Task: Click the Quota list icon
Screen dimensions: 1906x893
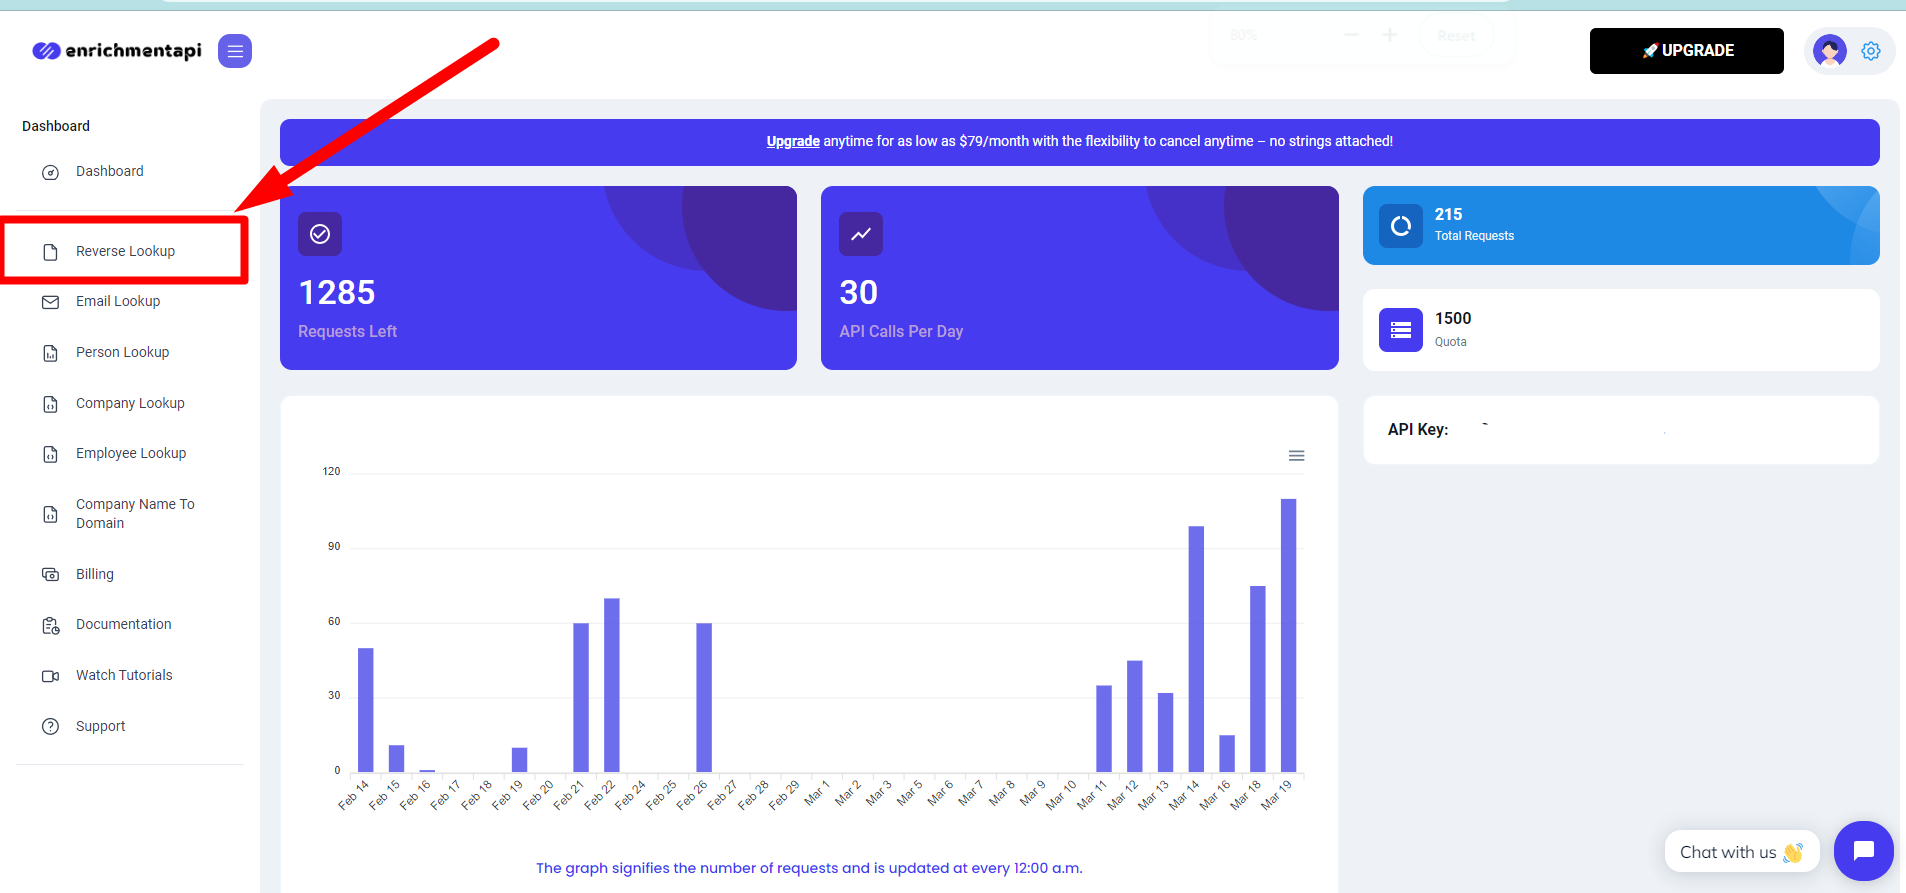Action: coord(1400,330)
